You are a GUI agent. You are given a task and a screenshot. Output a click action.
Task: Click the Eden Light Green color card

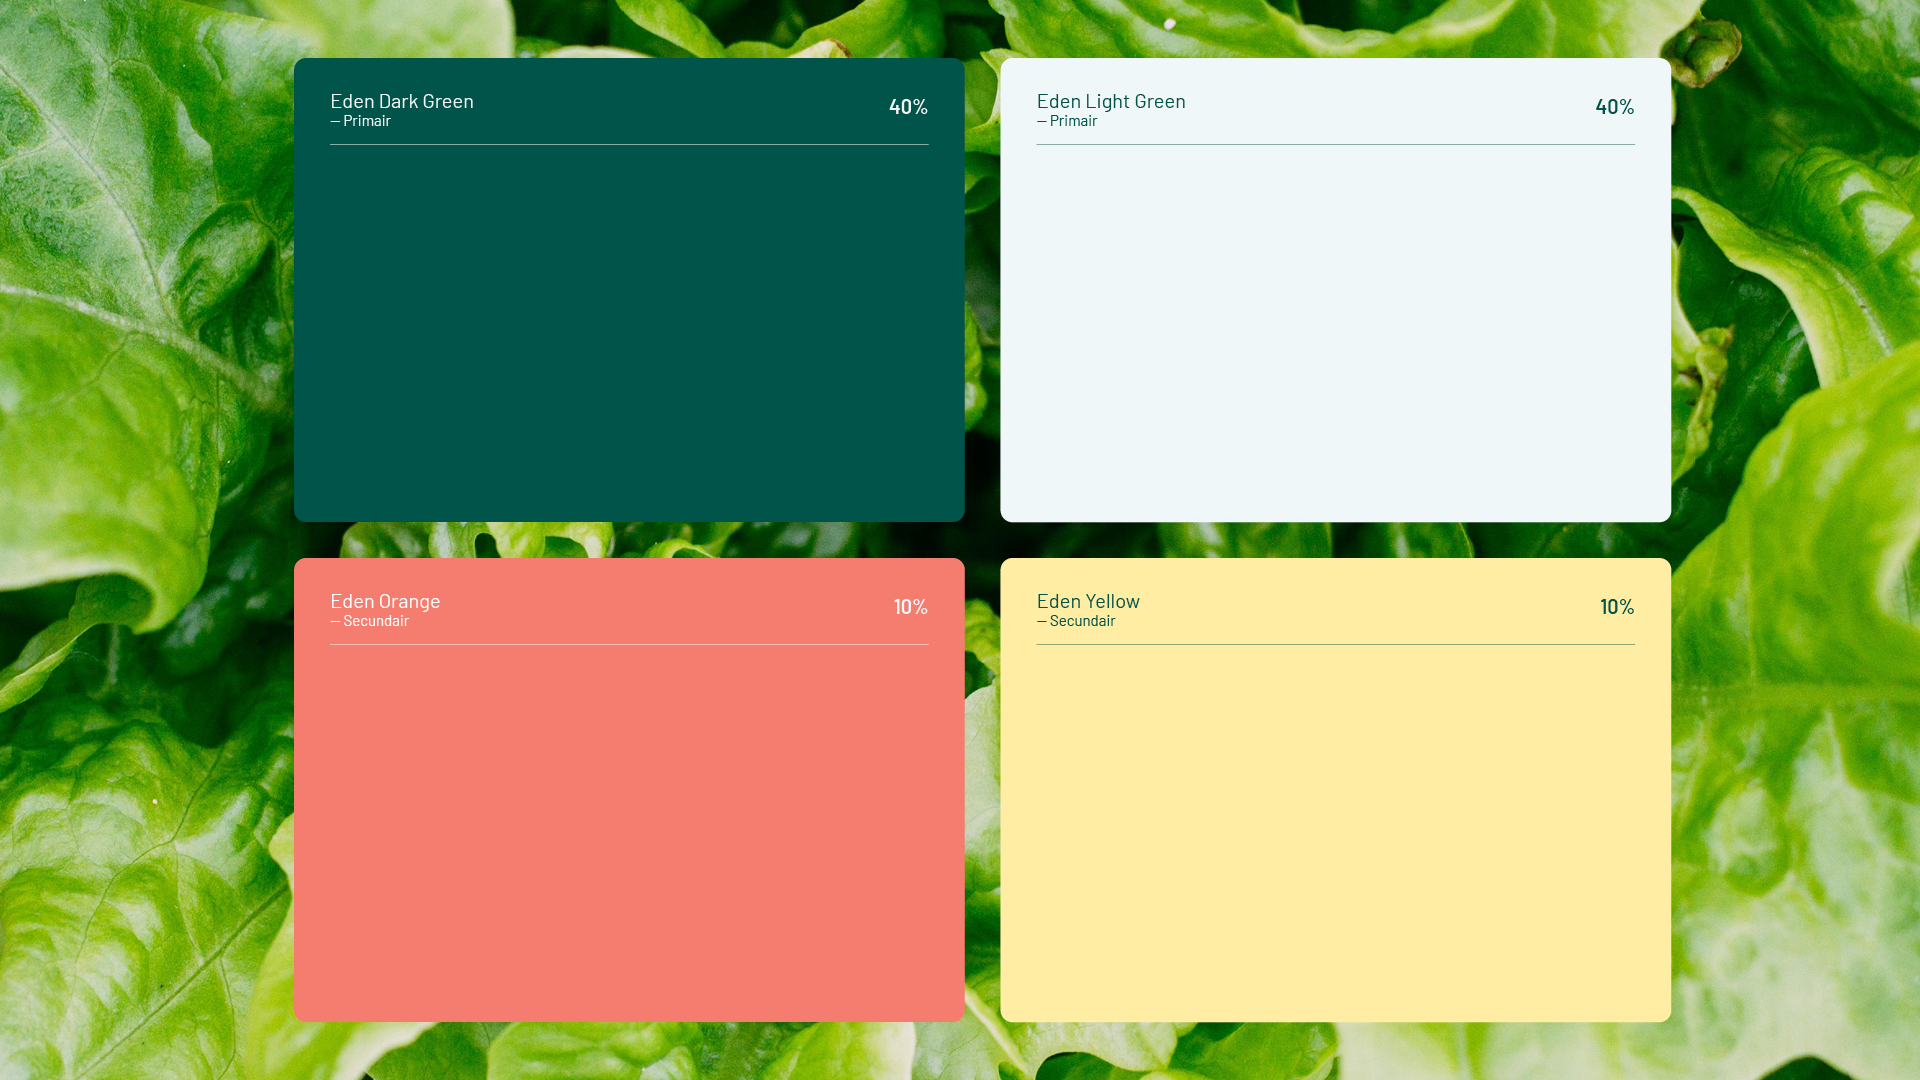pos(1335,330)
